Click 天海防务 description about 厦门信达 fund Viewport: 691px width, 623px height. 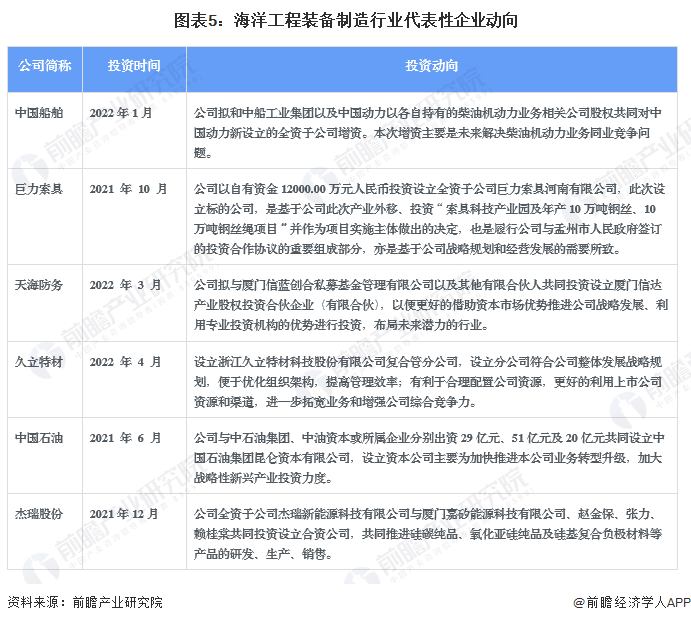click(x=431, y=305)
